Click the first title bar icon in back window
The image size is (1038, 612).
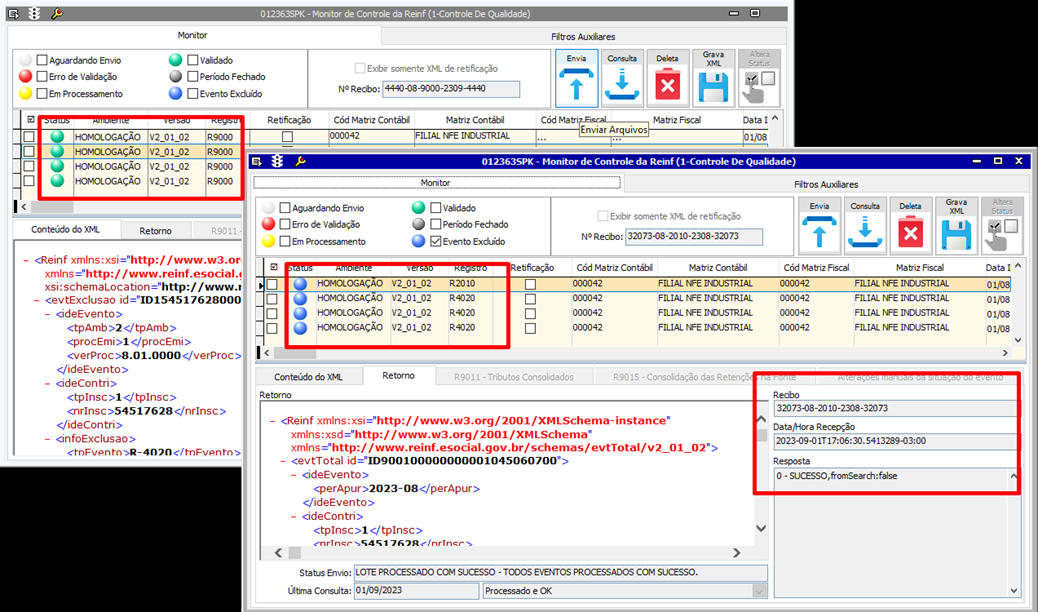(13, 13)
